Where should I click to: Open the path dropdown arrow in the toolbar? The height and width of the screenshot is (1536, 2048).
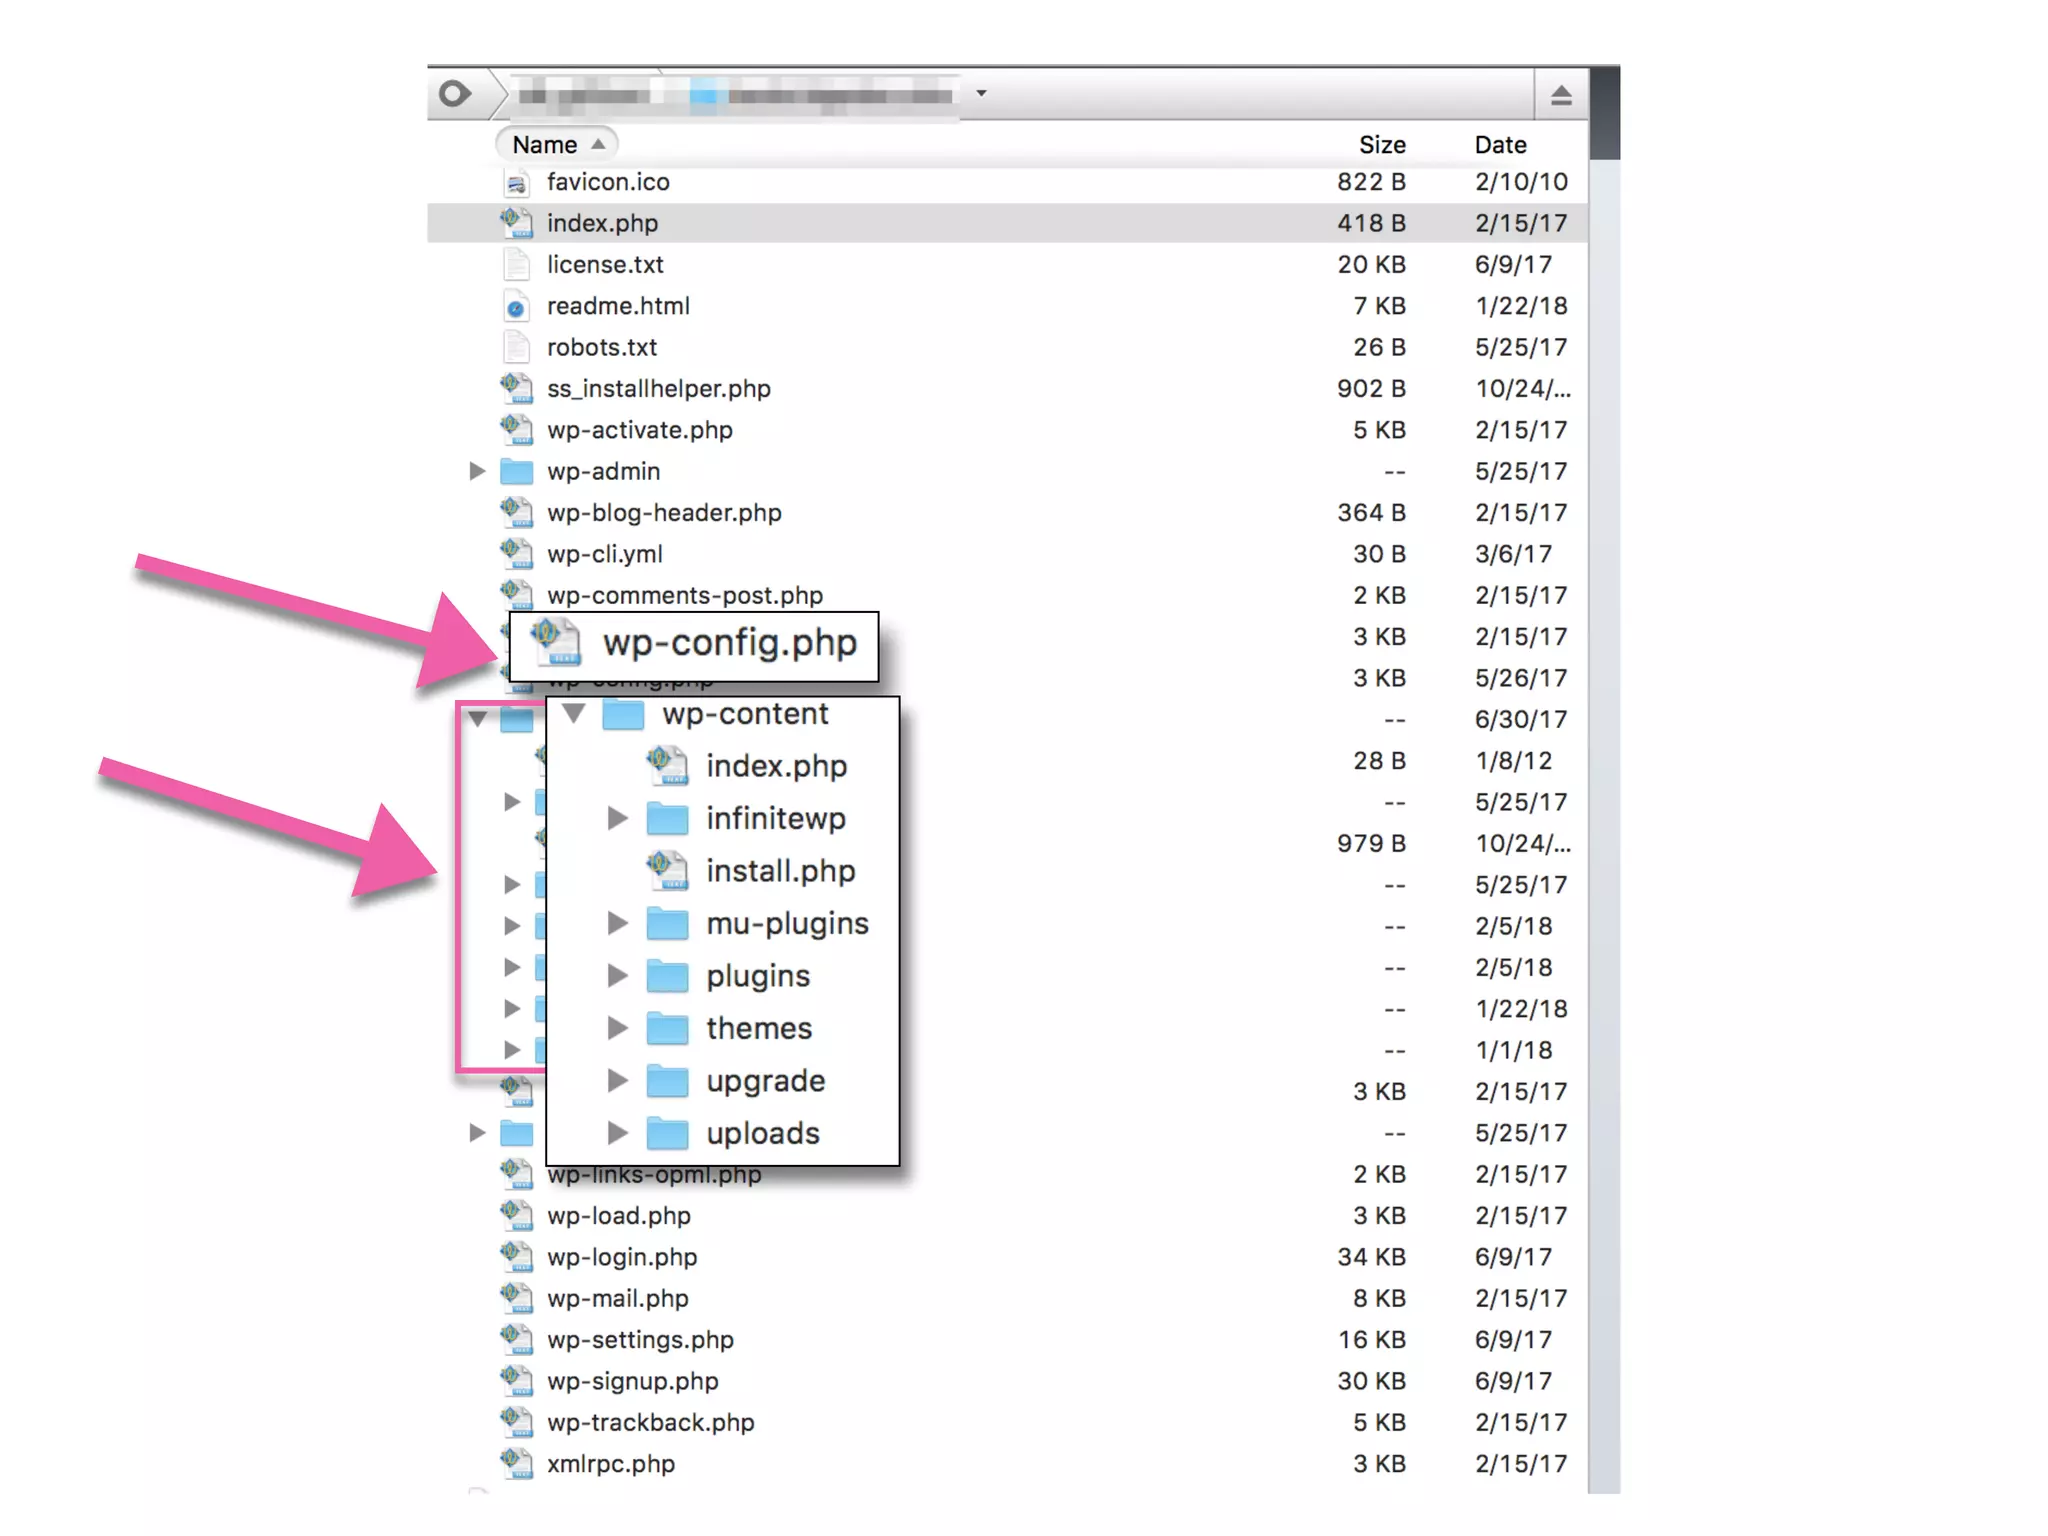pyautogui.click(x=981, y=94)
